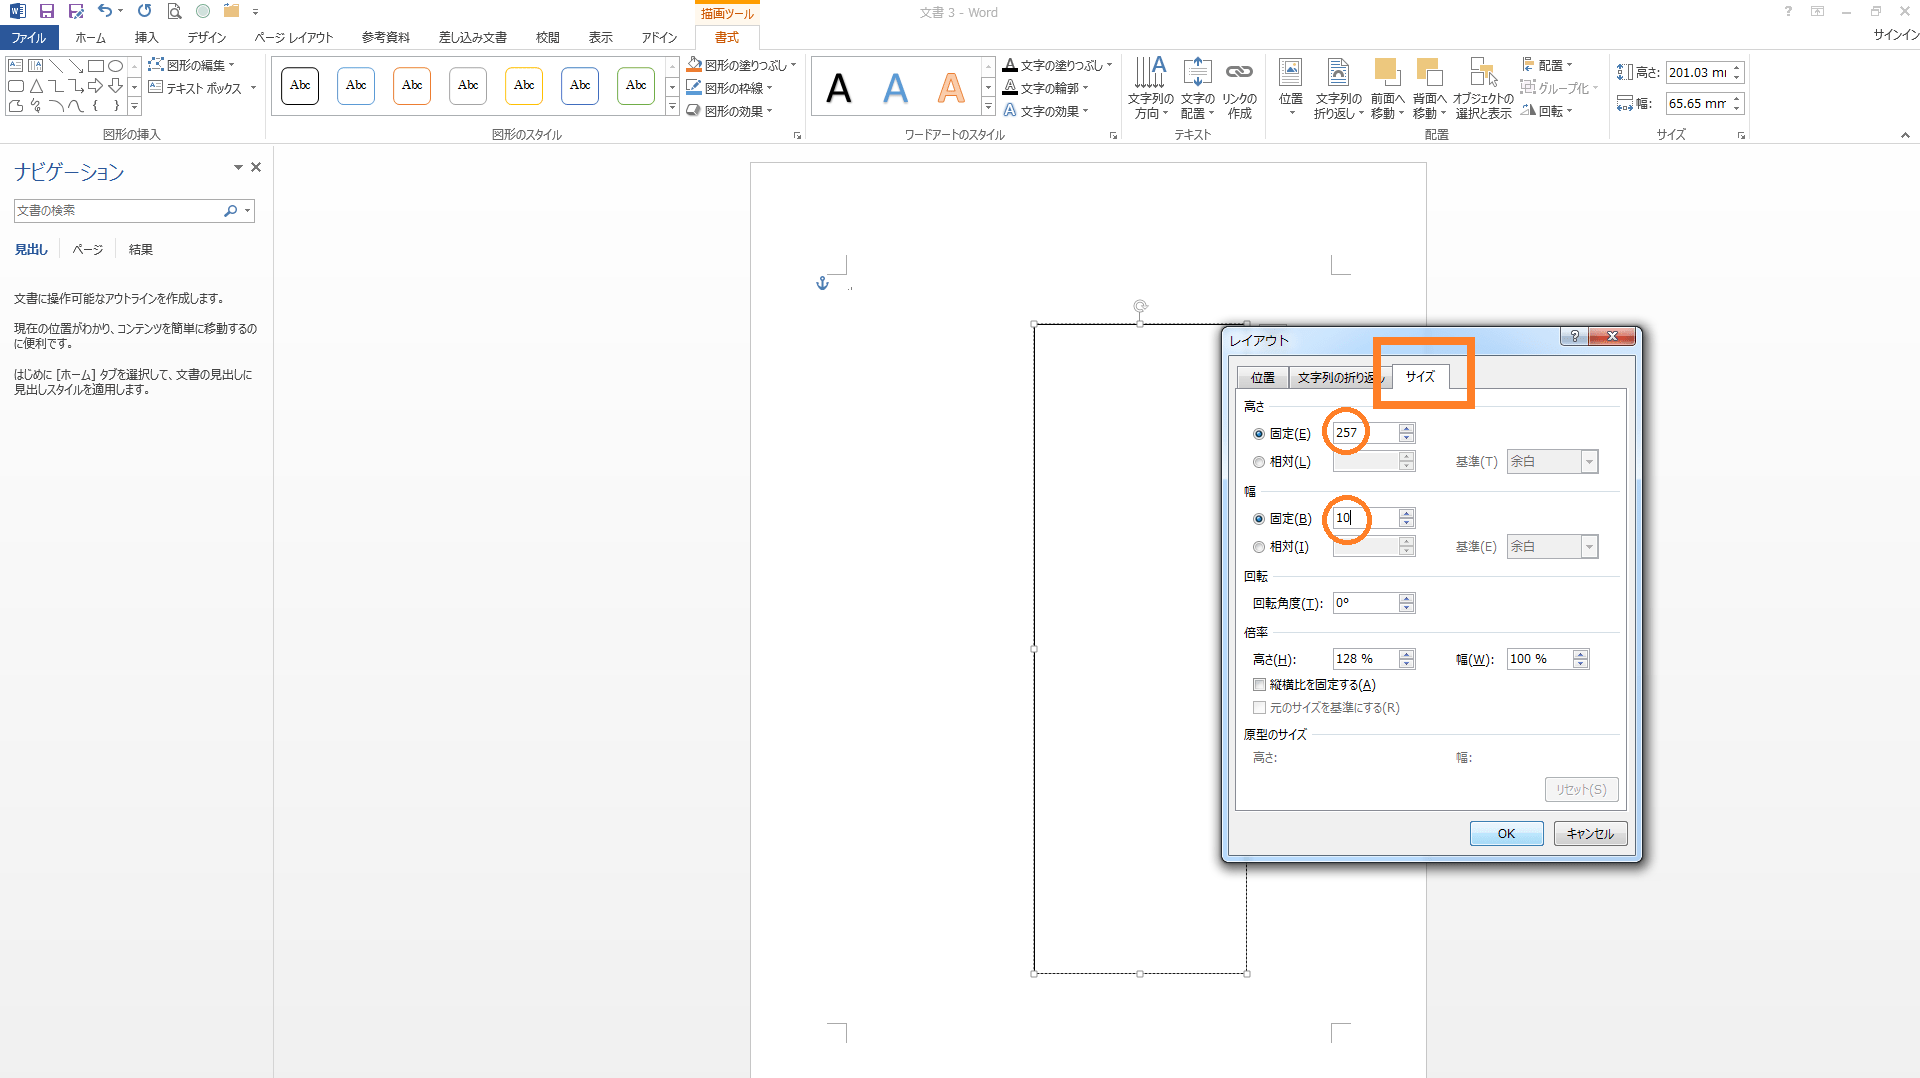The height and width of the screenshot is (1078, 1920).
Task: Select height Relative (相対(L)) radio button
Action: click(1259, 462)
